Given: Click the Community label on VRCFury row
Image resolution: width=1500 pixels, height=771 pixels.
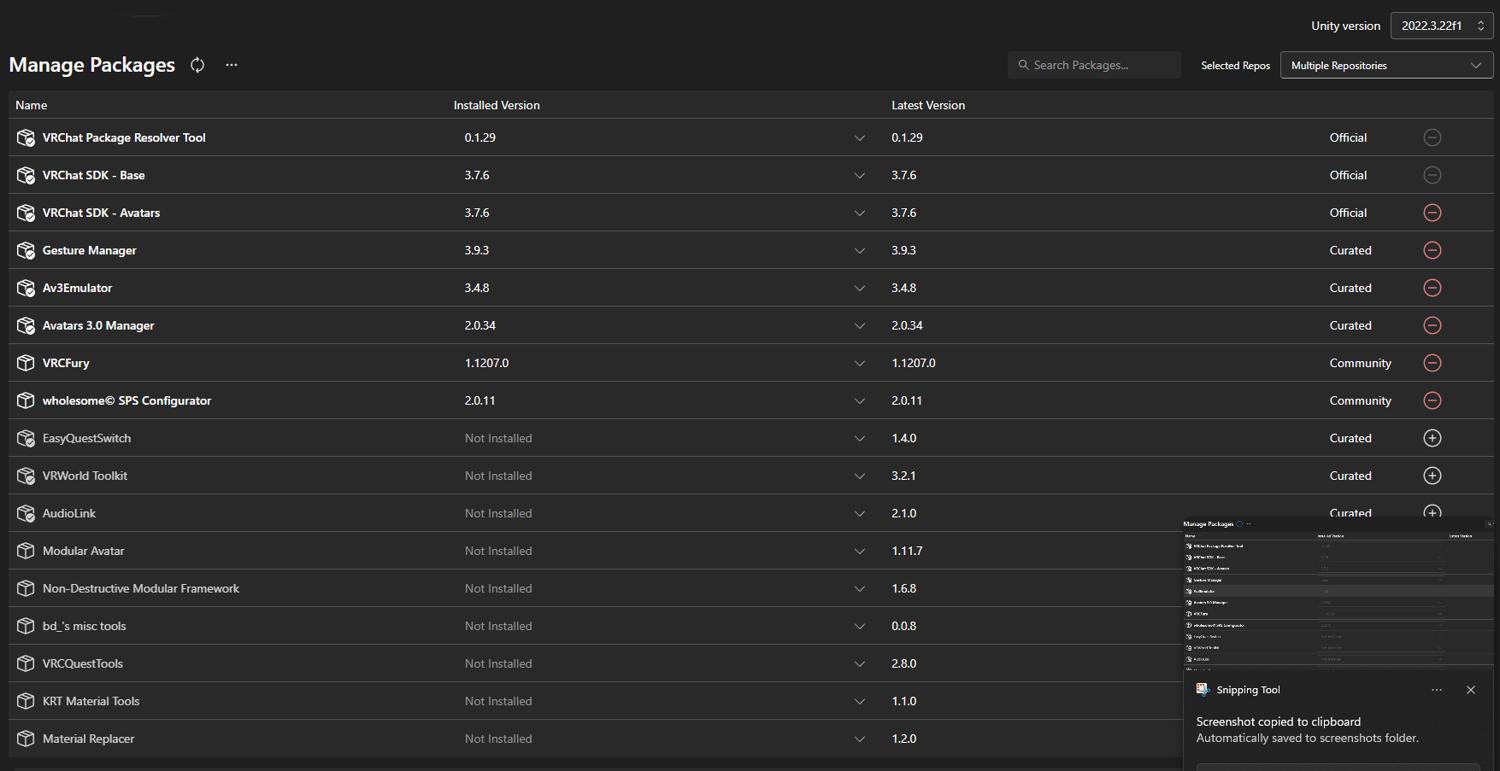Looking at the screenshot, I should [x=1360, y=363].
